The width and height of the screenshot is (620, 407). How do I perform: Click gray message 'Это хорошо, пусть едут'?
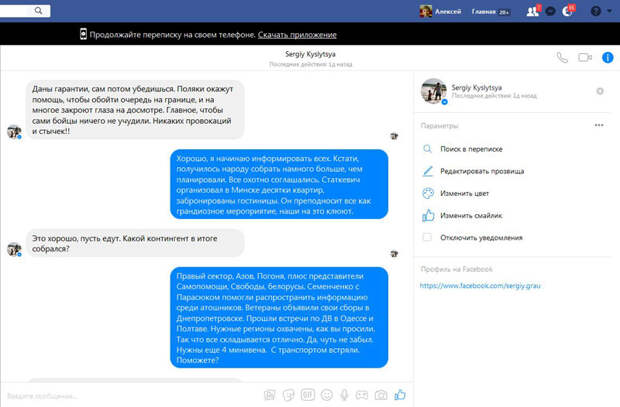click(135, 243)
